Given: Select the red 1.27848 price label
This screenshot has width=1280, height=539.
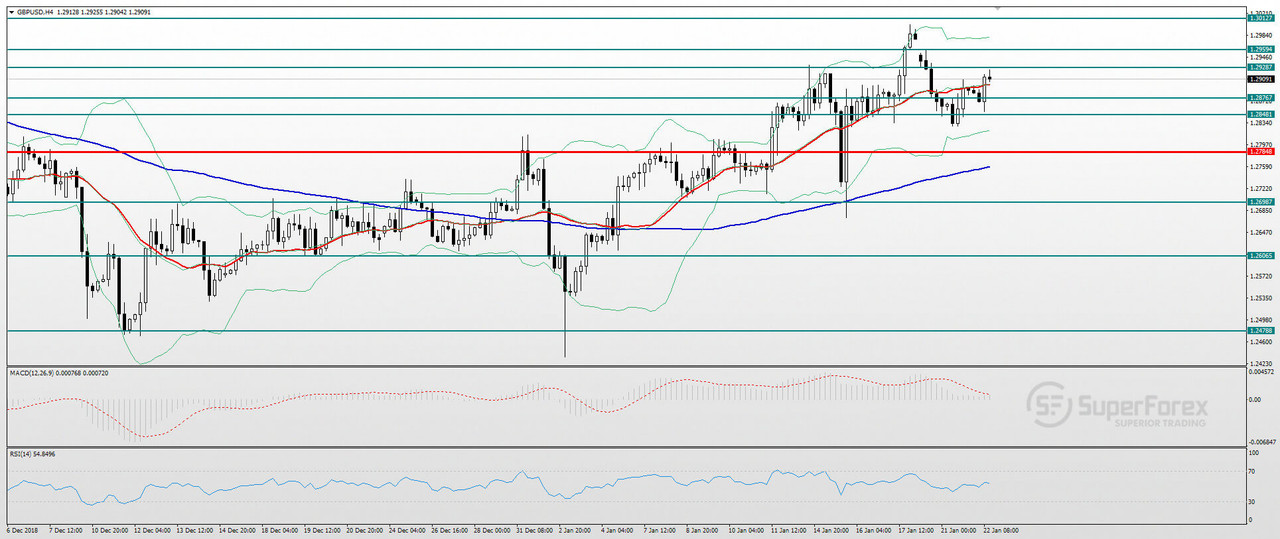Looking at the screenshot, I should click(x=1260, y=151).
